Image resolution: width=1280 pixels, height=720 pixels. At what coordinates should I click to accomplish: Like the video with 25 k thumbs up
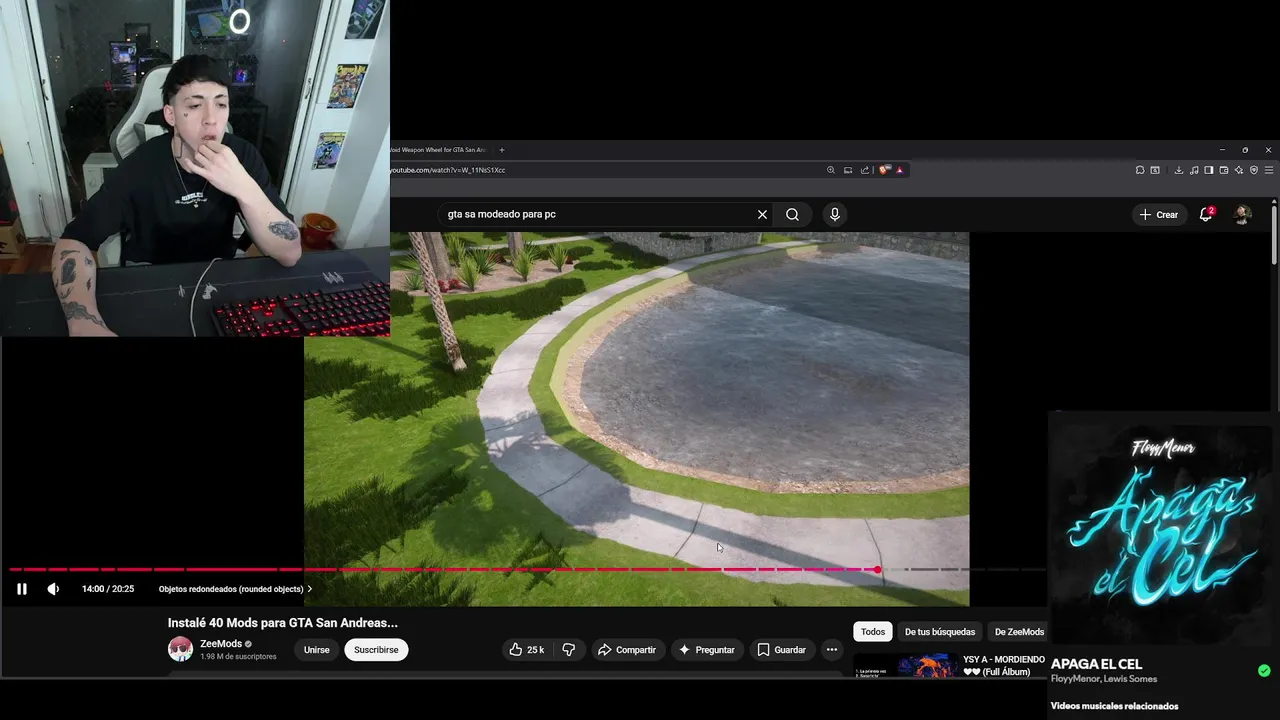[x=526, y=650]
